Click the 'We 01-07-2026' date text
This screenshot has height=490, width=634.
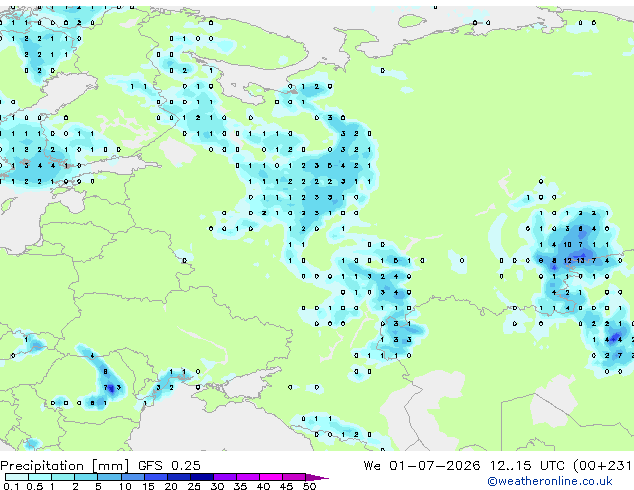coord(422,466)
